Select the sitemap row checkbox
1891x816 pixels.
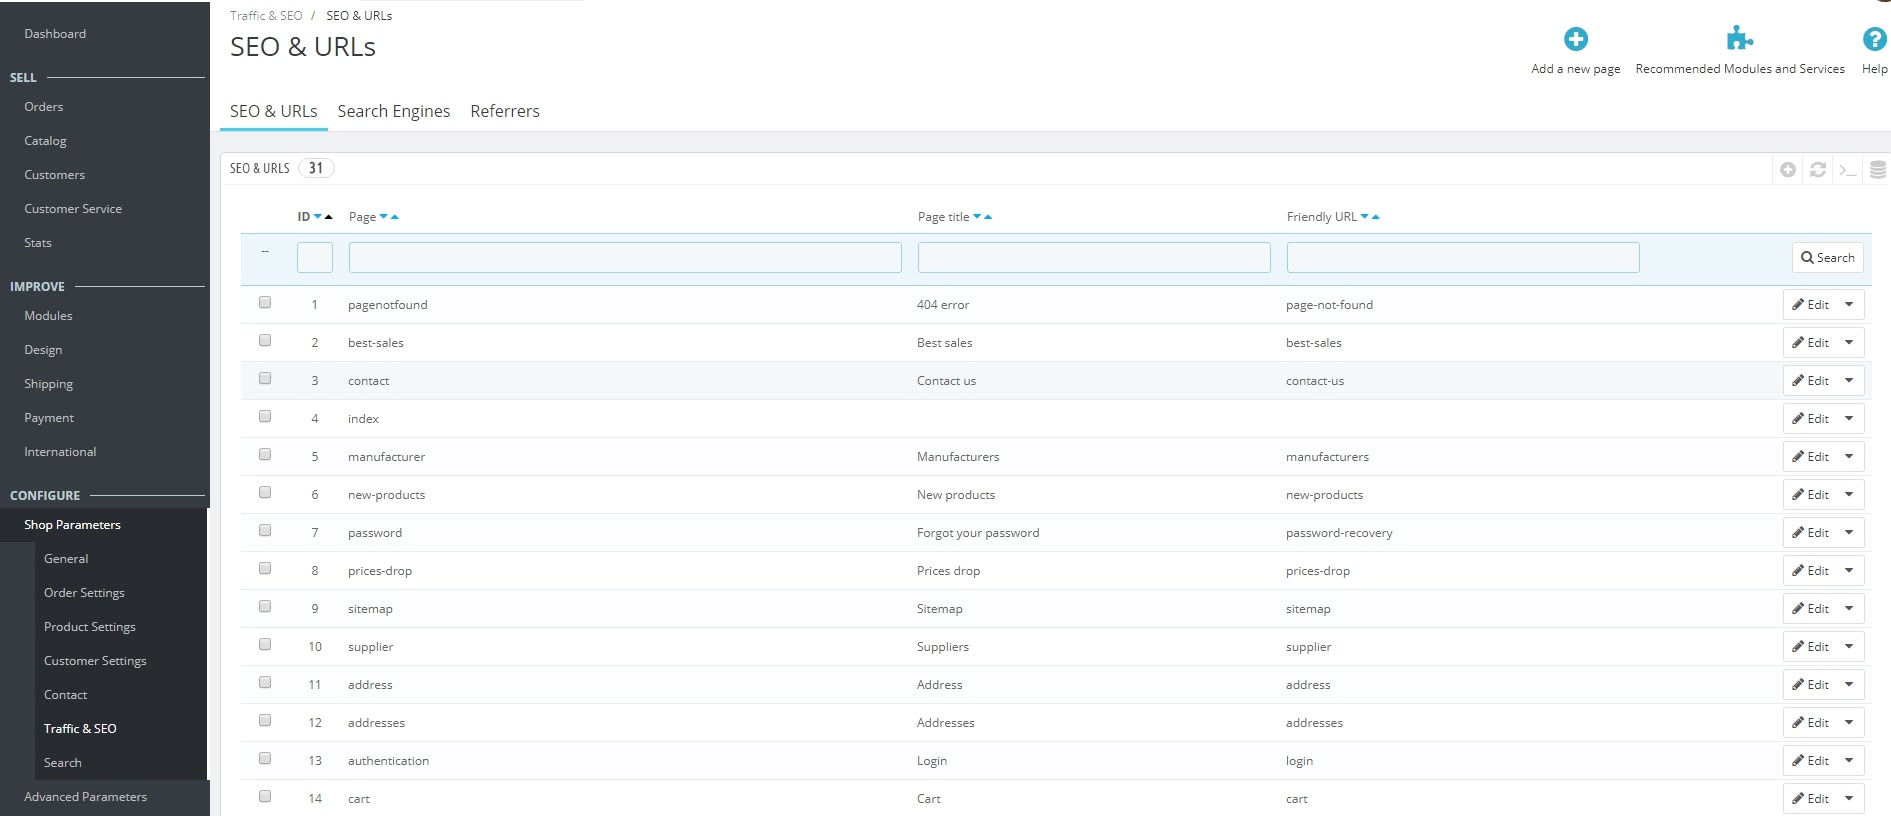click(x=265, y=606)
